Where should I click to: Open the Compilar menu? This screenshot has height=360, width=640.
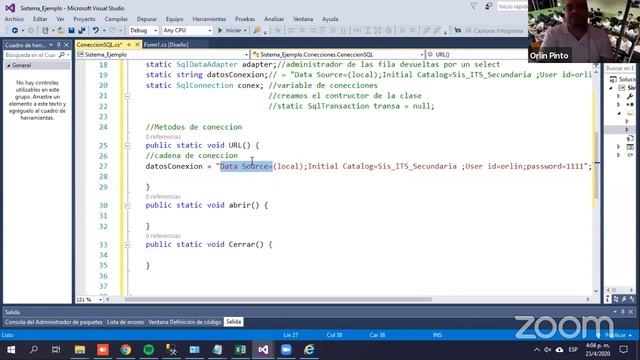116,19
